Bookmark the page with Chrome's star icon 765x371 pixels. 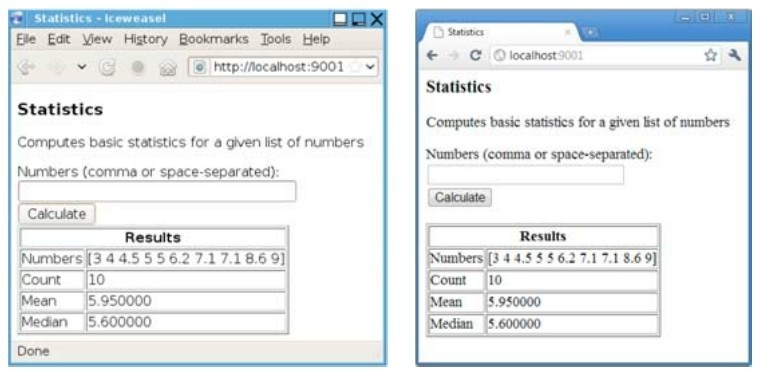(x=710, y=55)
